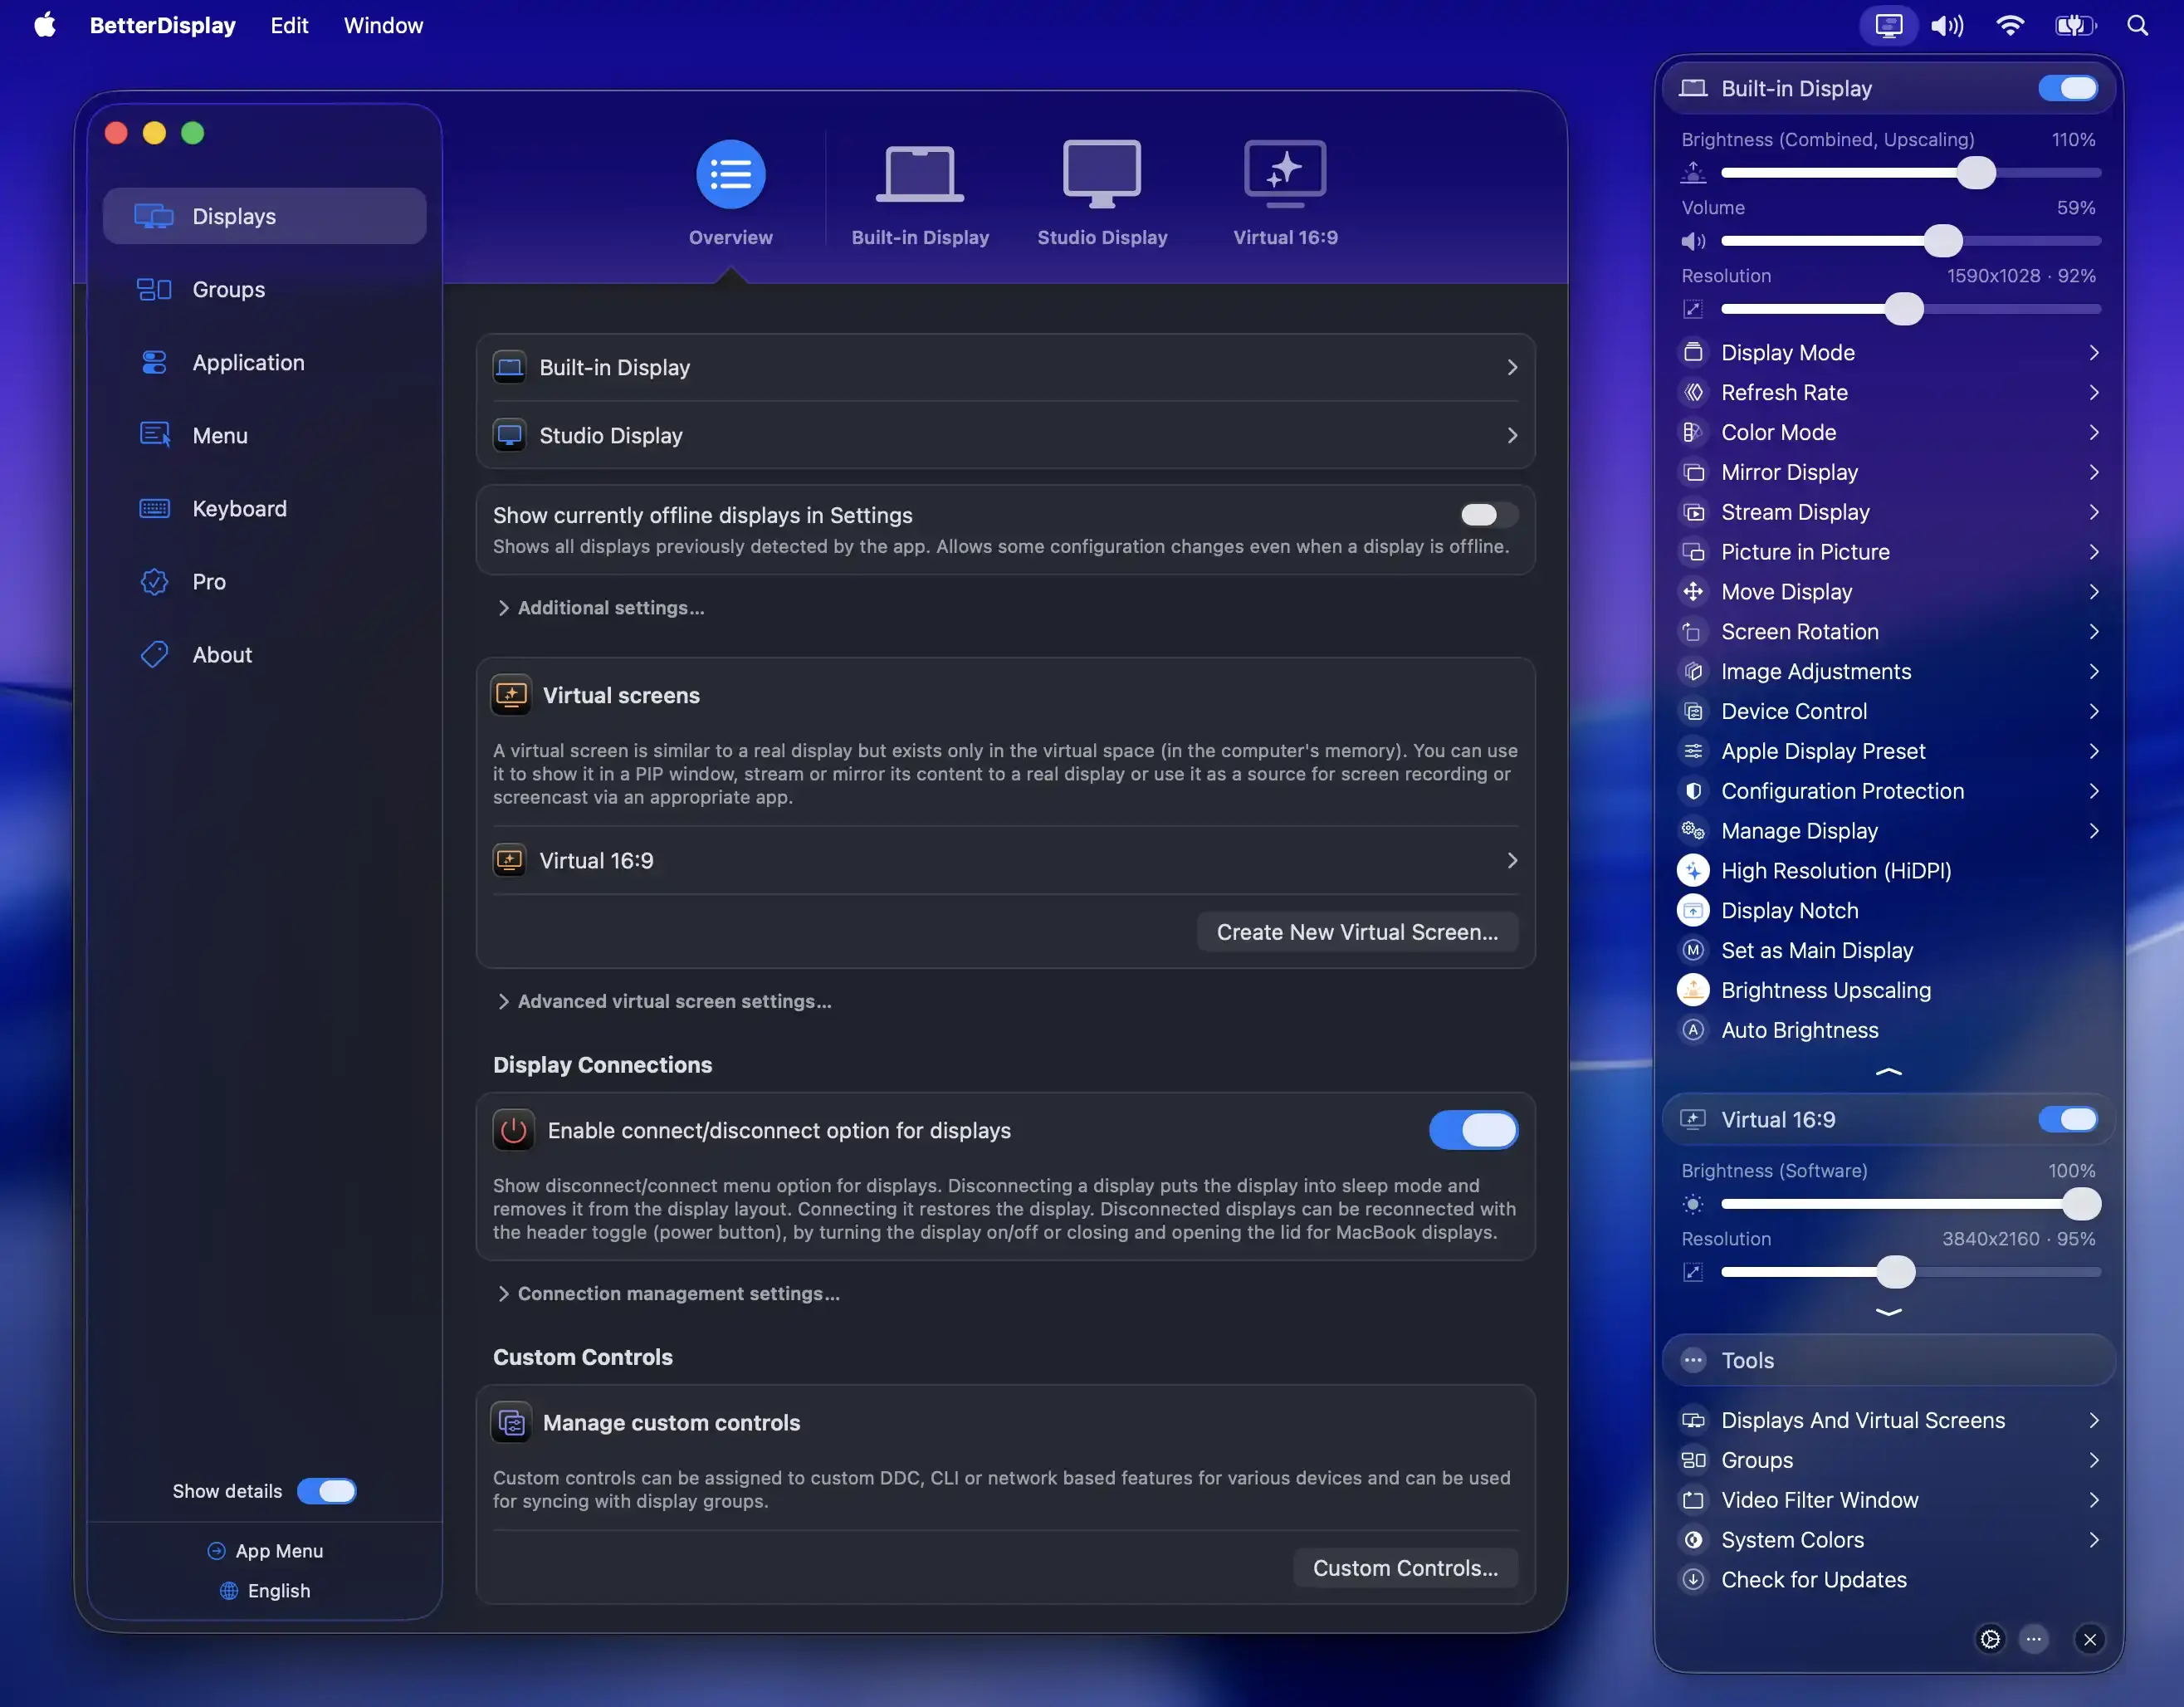Viewport: 2184px width, 1707px height.
Task: Open Display Mode submenu
Action: [1889, 352]
